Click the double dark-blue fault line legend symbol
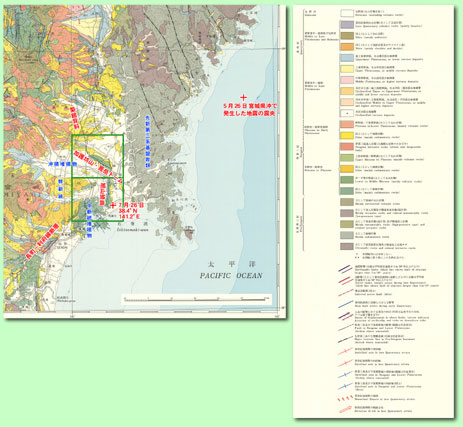The width and height of the screenshot is (463, 427). coord(345,269)
